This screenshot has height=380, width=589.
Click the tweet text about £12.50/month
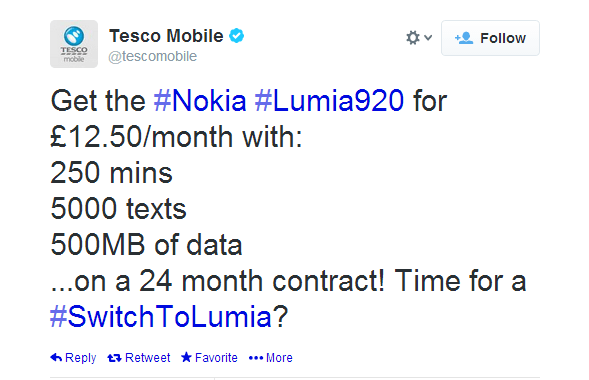pyautogui.click(x=176, y=137)
